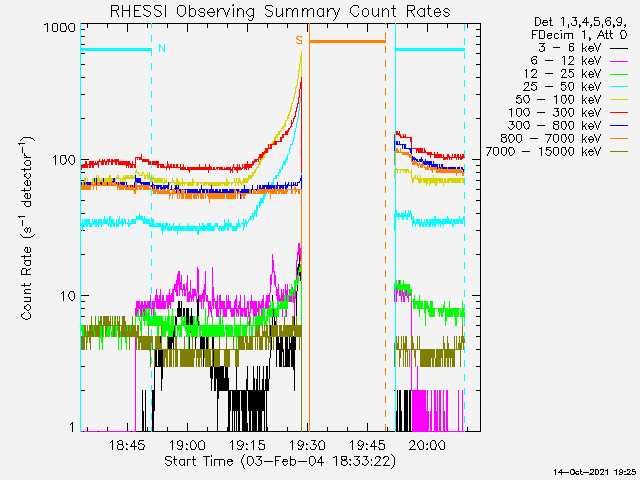The height and width of the screenshot is (480, 640).
Task: Select the 7000 - 15000 keV legend label
Action: (x=543, y=152)
